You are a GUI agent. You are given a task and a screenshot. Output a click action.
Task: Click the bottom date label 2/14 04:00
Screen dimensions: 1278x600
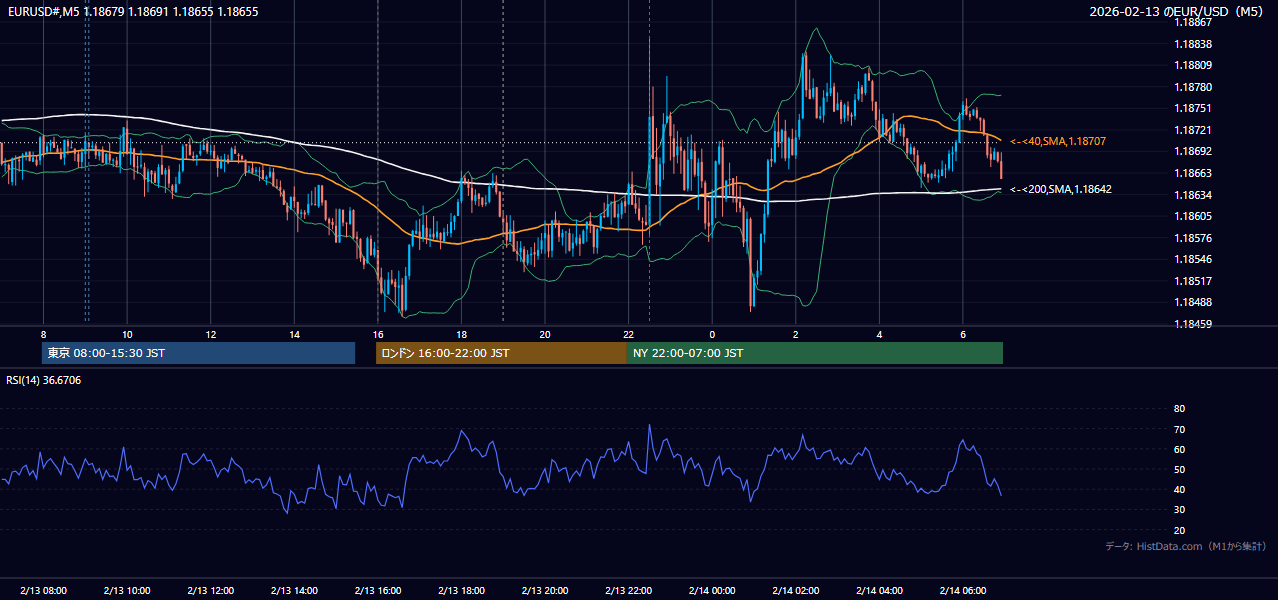(879, 590)
